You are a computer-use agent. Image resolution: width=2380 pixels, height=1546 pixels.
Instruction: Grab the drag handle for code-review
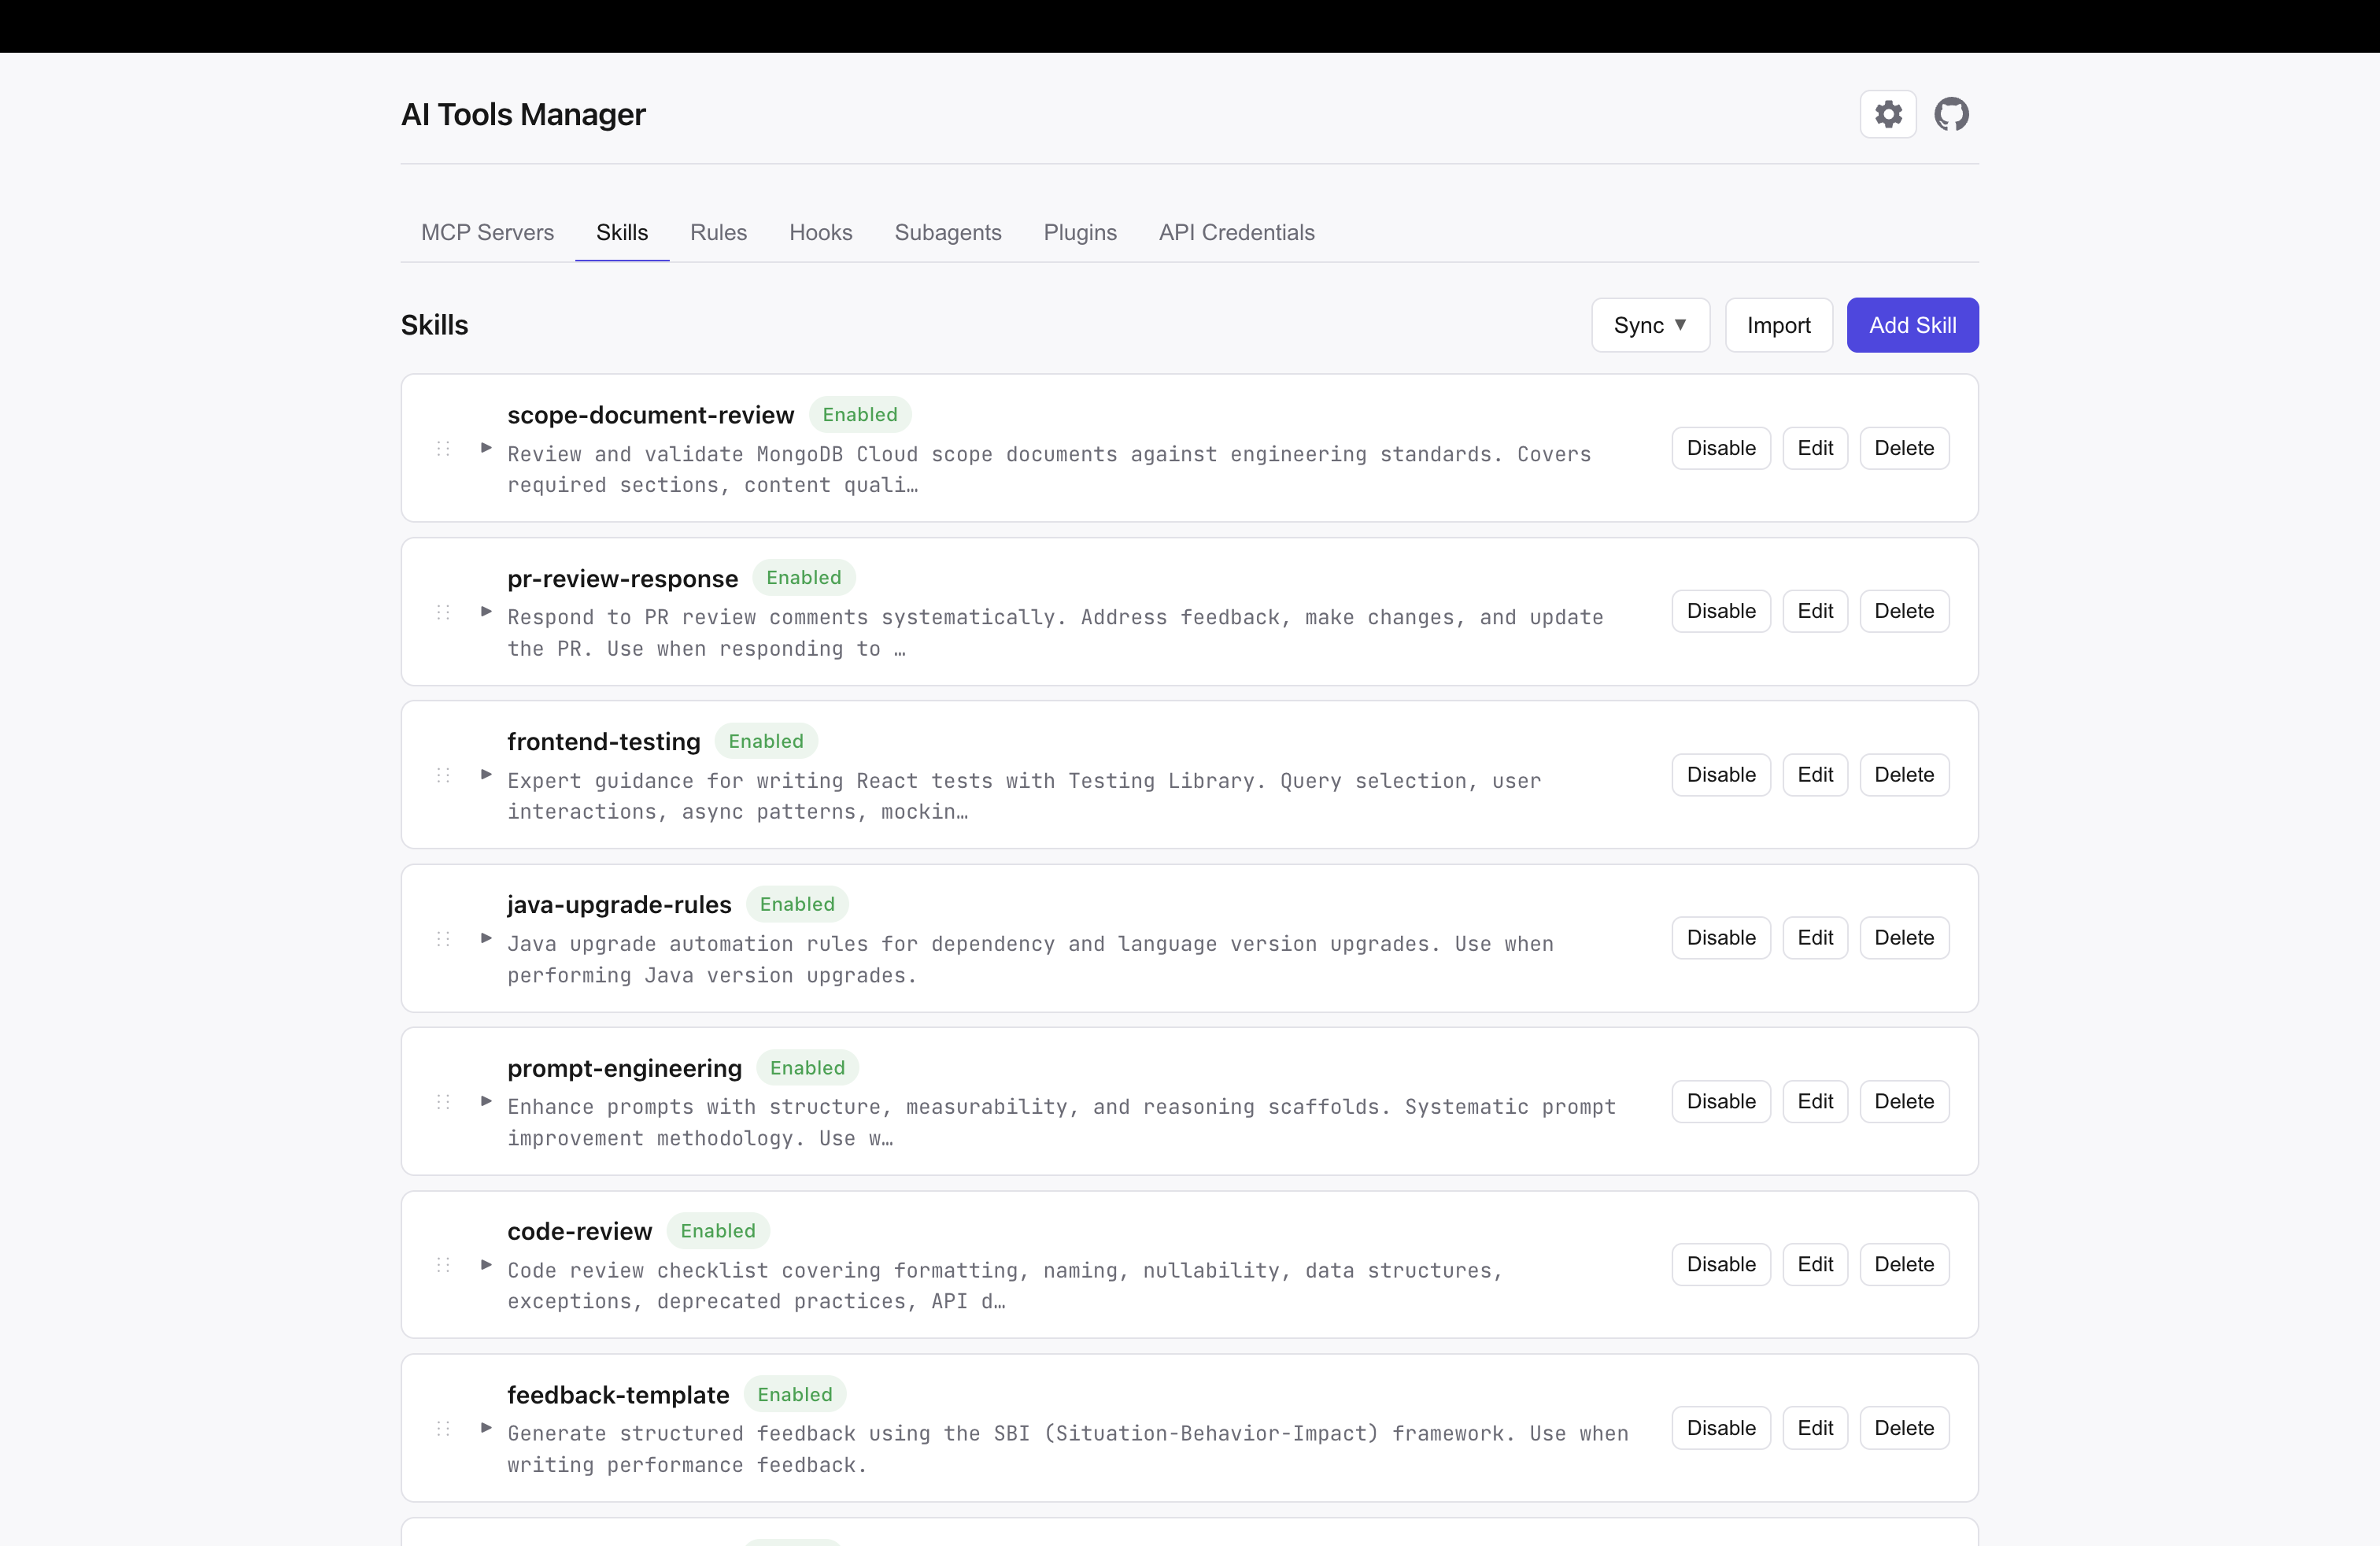pos(443,1264)
